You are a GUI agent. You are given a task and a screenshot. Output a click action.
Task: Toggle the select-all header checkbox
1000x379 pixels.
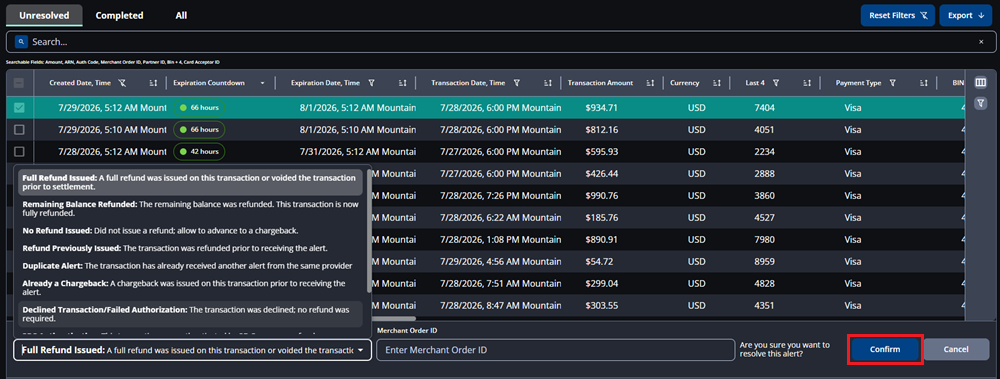(x=19, y=83)
